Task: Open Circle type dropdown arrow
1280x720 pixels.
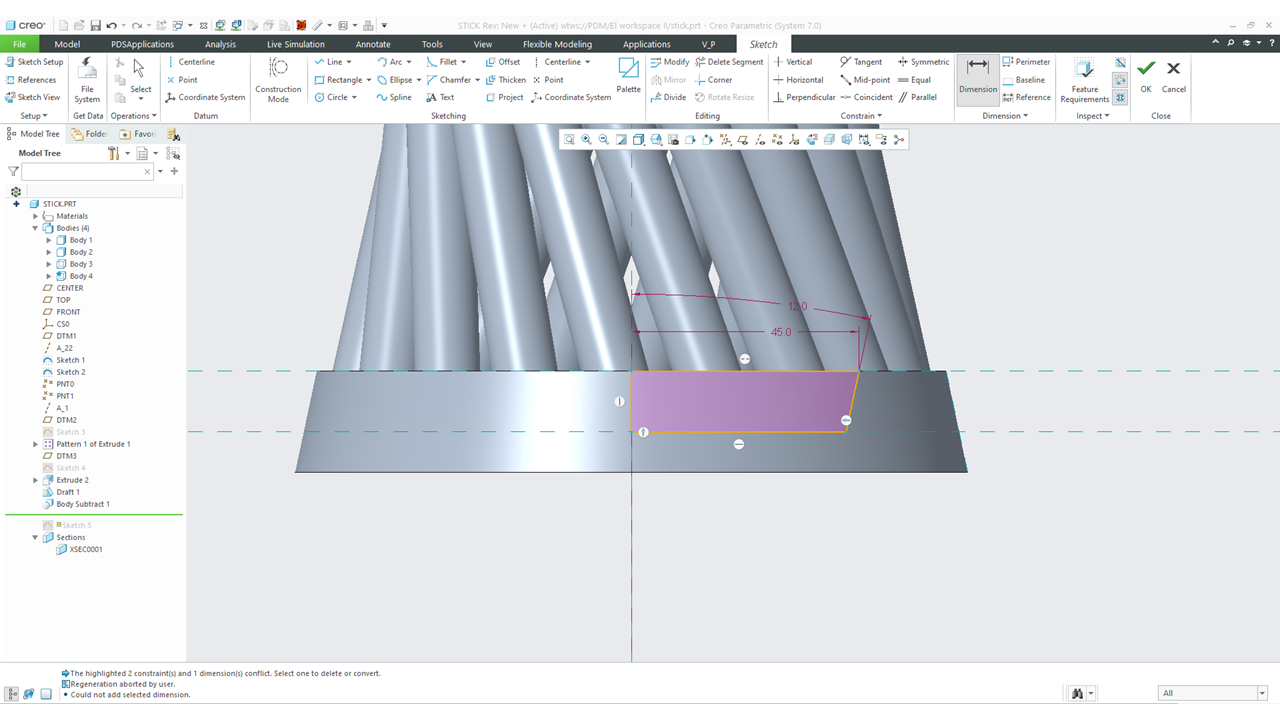Action: pos(354,98)
